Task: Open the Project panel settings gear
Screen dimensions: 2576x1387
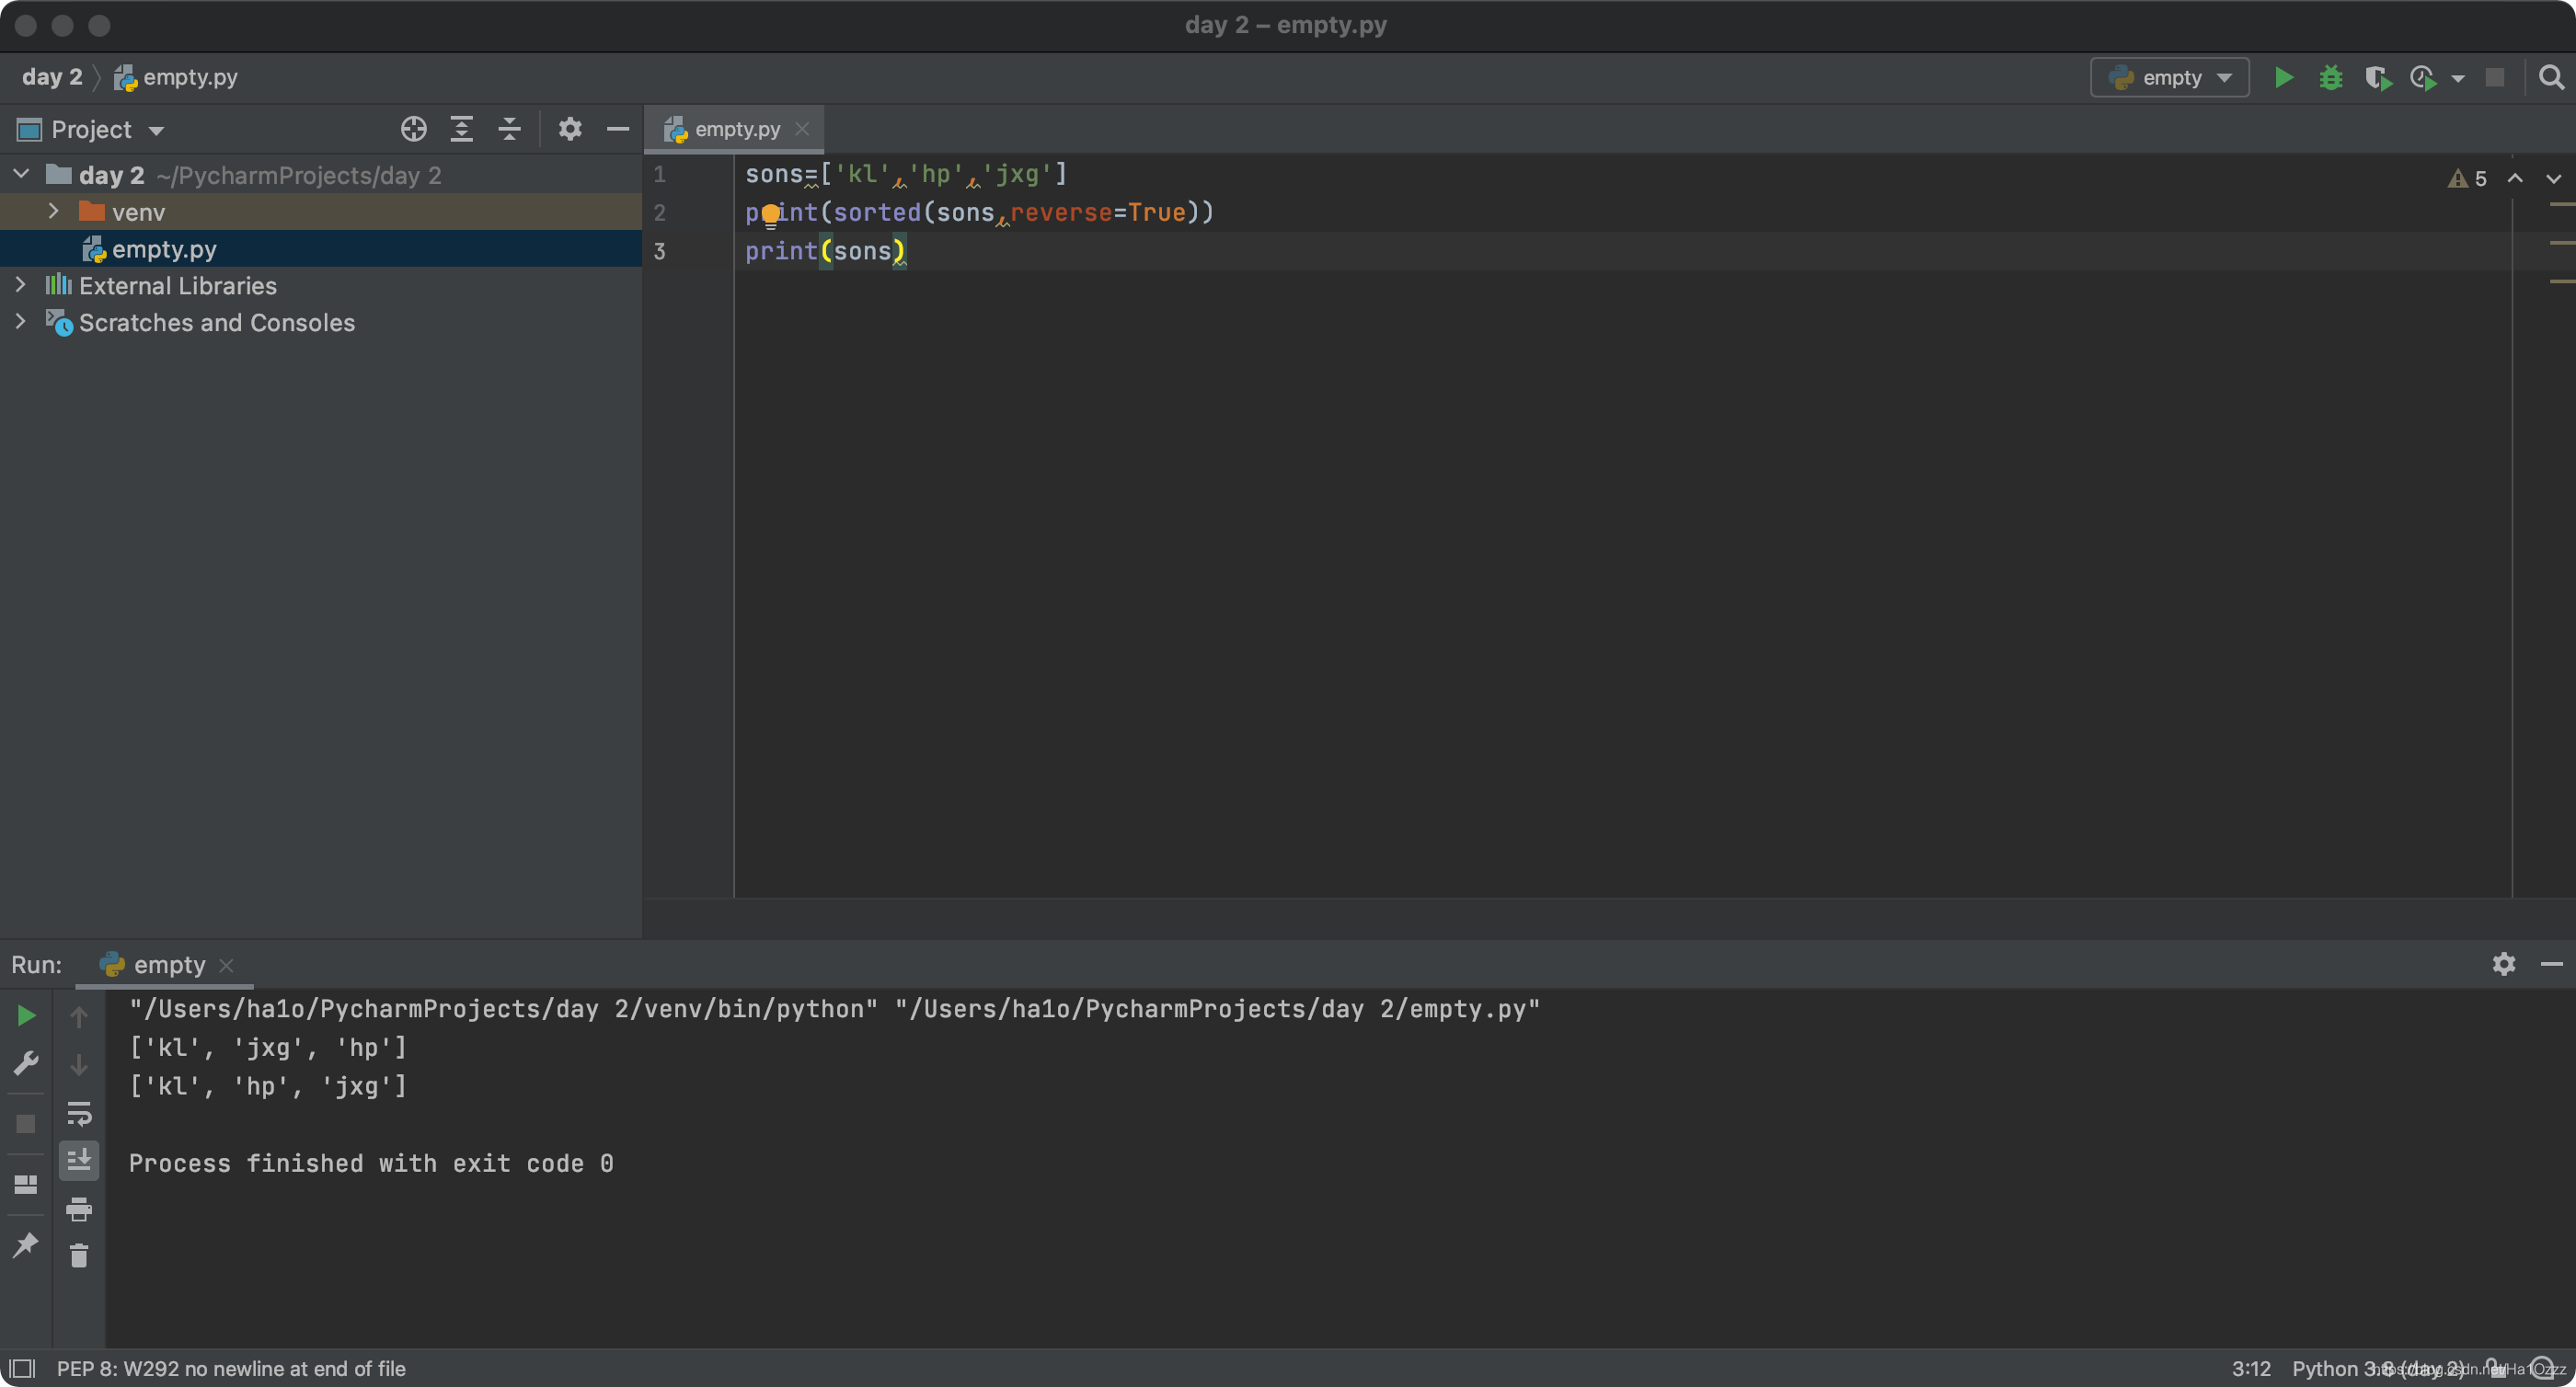Action: 570,129
